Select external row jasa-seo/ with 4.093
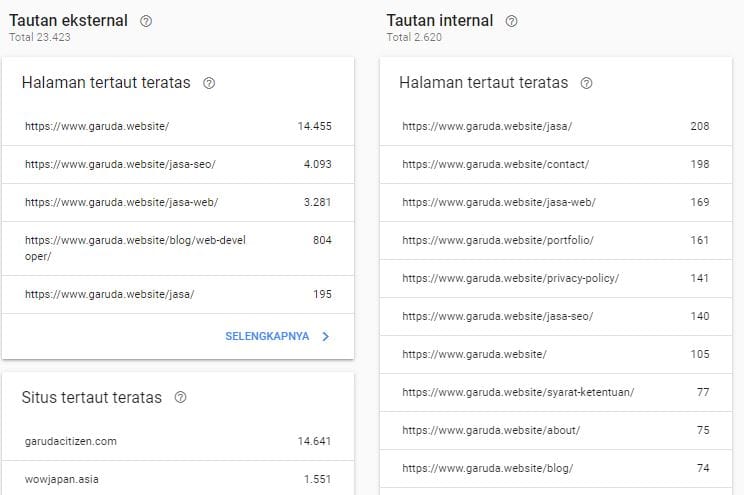 point(178,164)
